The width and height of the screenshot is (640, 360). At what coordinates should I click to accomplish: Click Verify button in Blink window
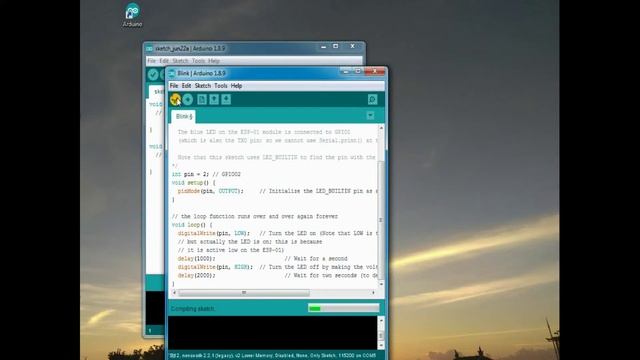(176, 99)
